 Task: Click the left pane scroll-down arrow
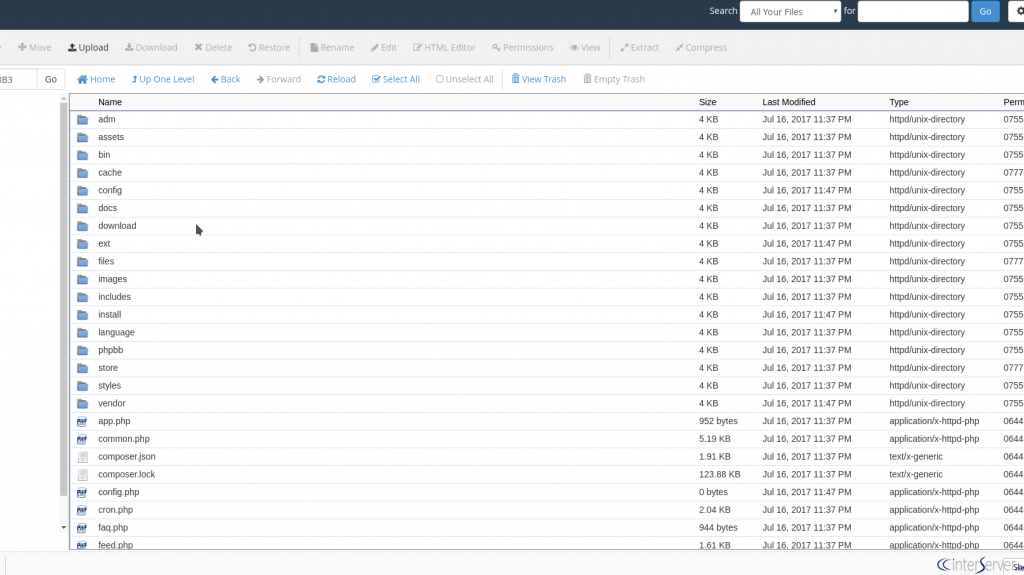(x=63, y=527)
